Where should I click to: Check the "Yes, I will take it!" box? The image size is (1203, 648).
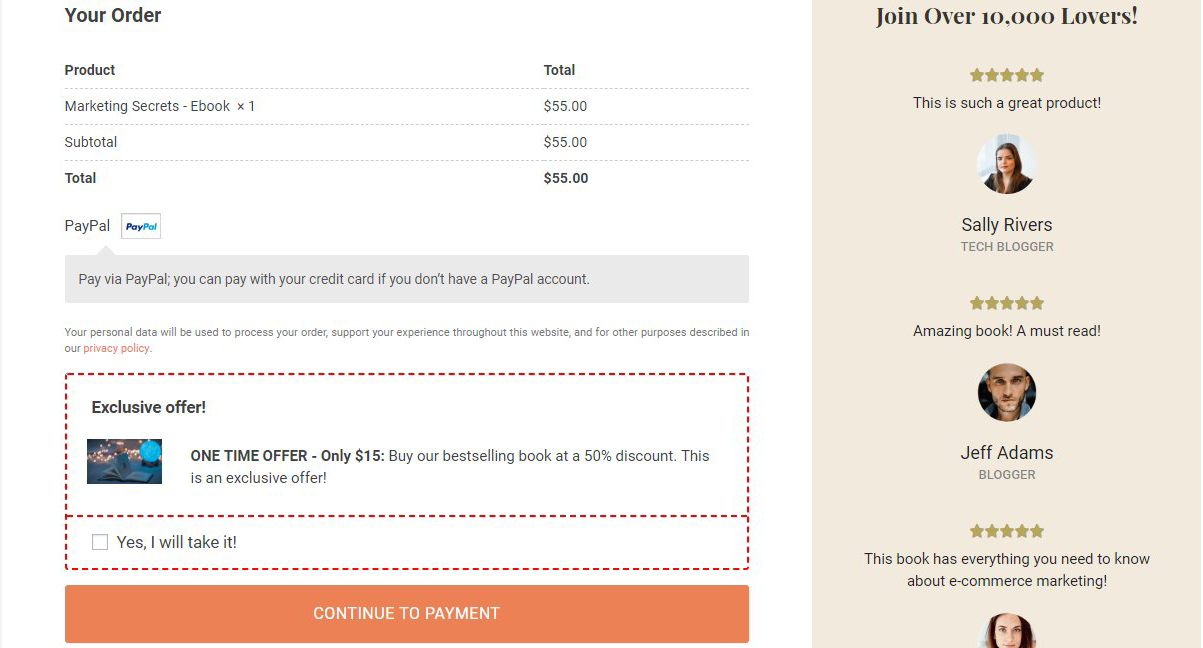[x=100, y=542]
